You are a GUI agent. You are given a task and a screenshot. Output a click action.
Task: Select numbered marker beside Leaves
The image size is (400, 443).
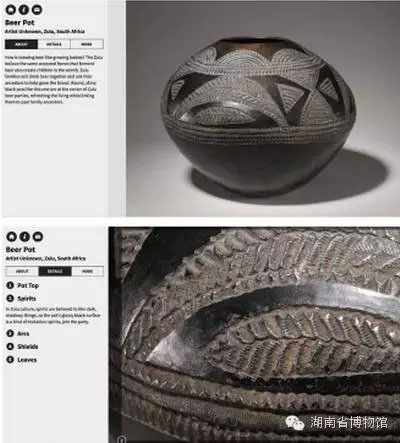pyautogui.click(x=10, y=359)
